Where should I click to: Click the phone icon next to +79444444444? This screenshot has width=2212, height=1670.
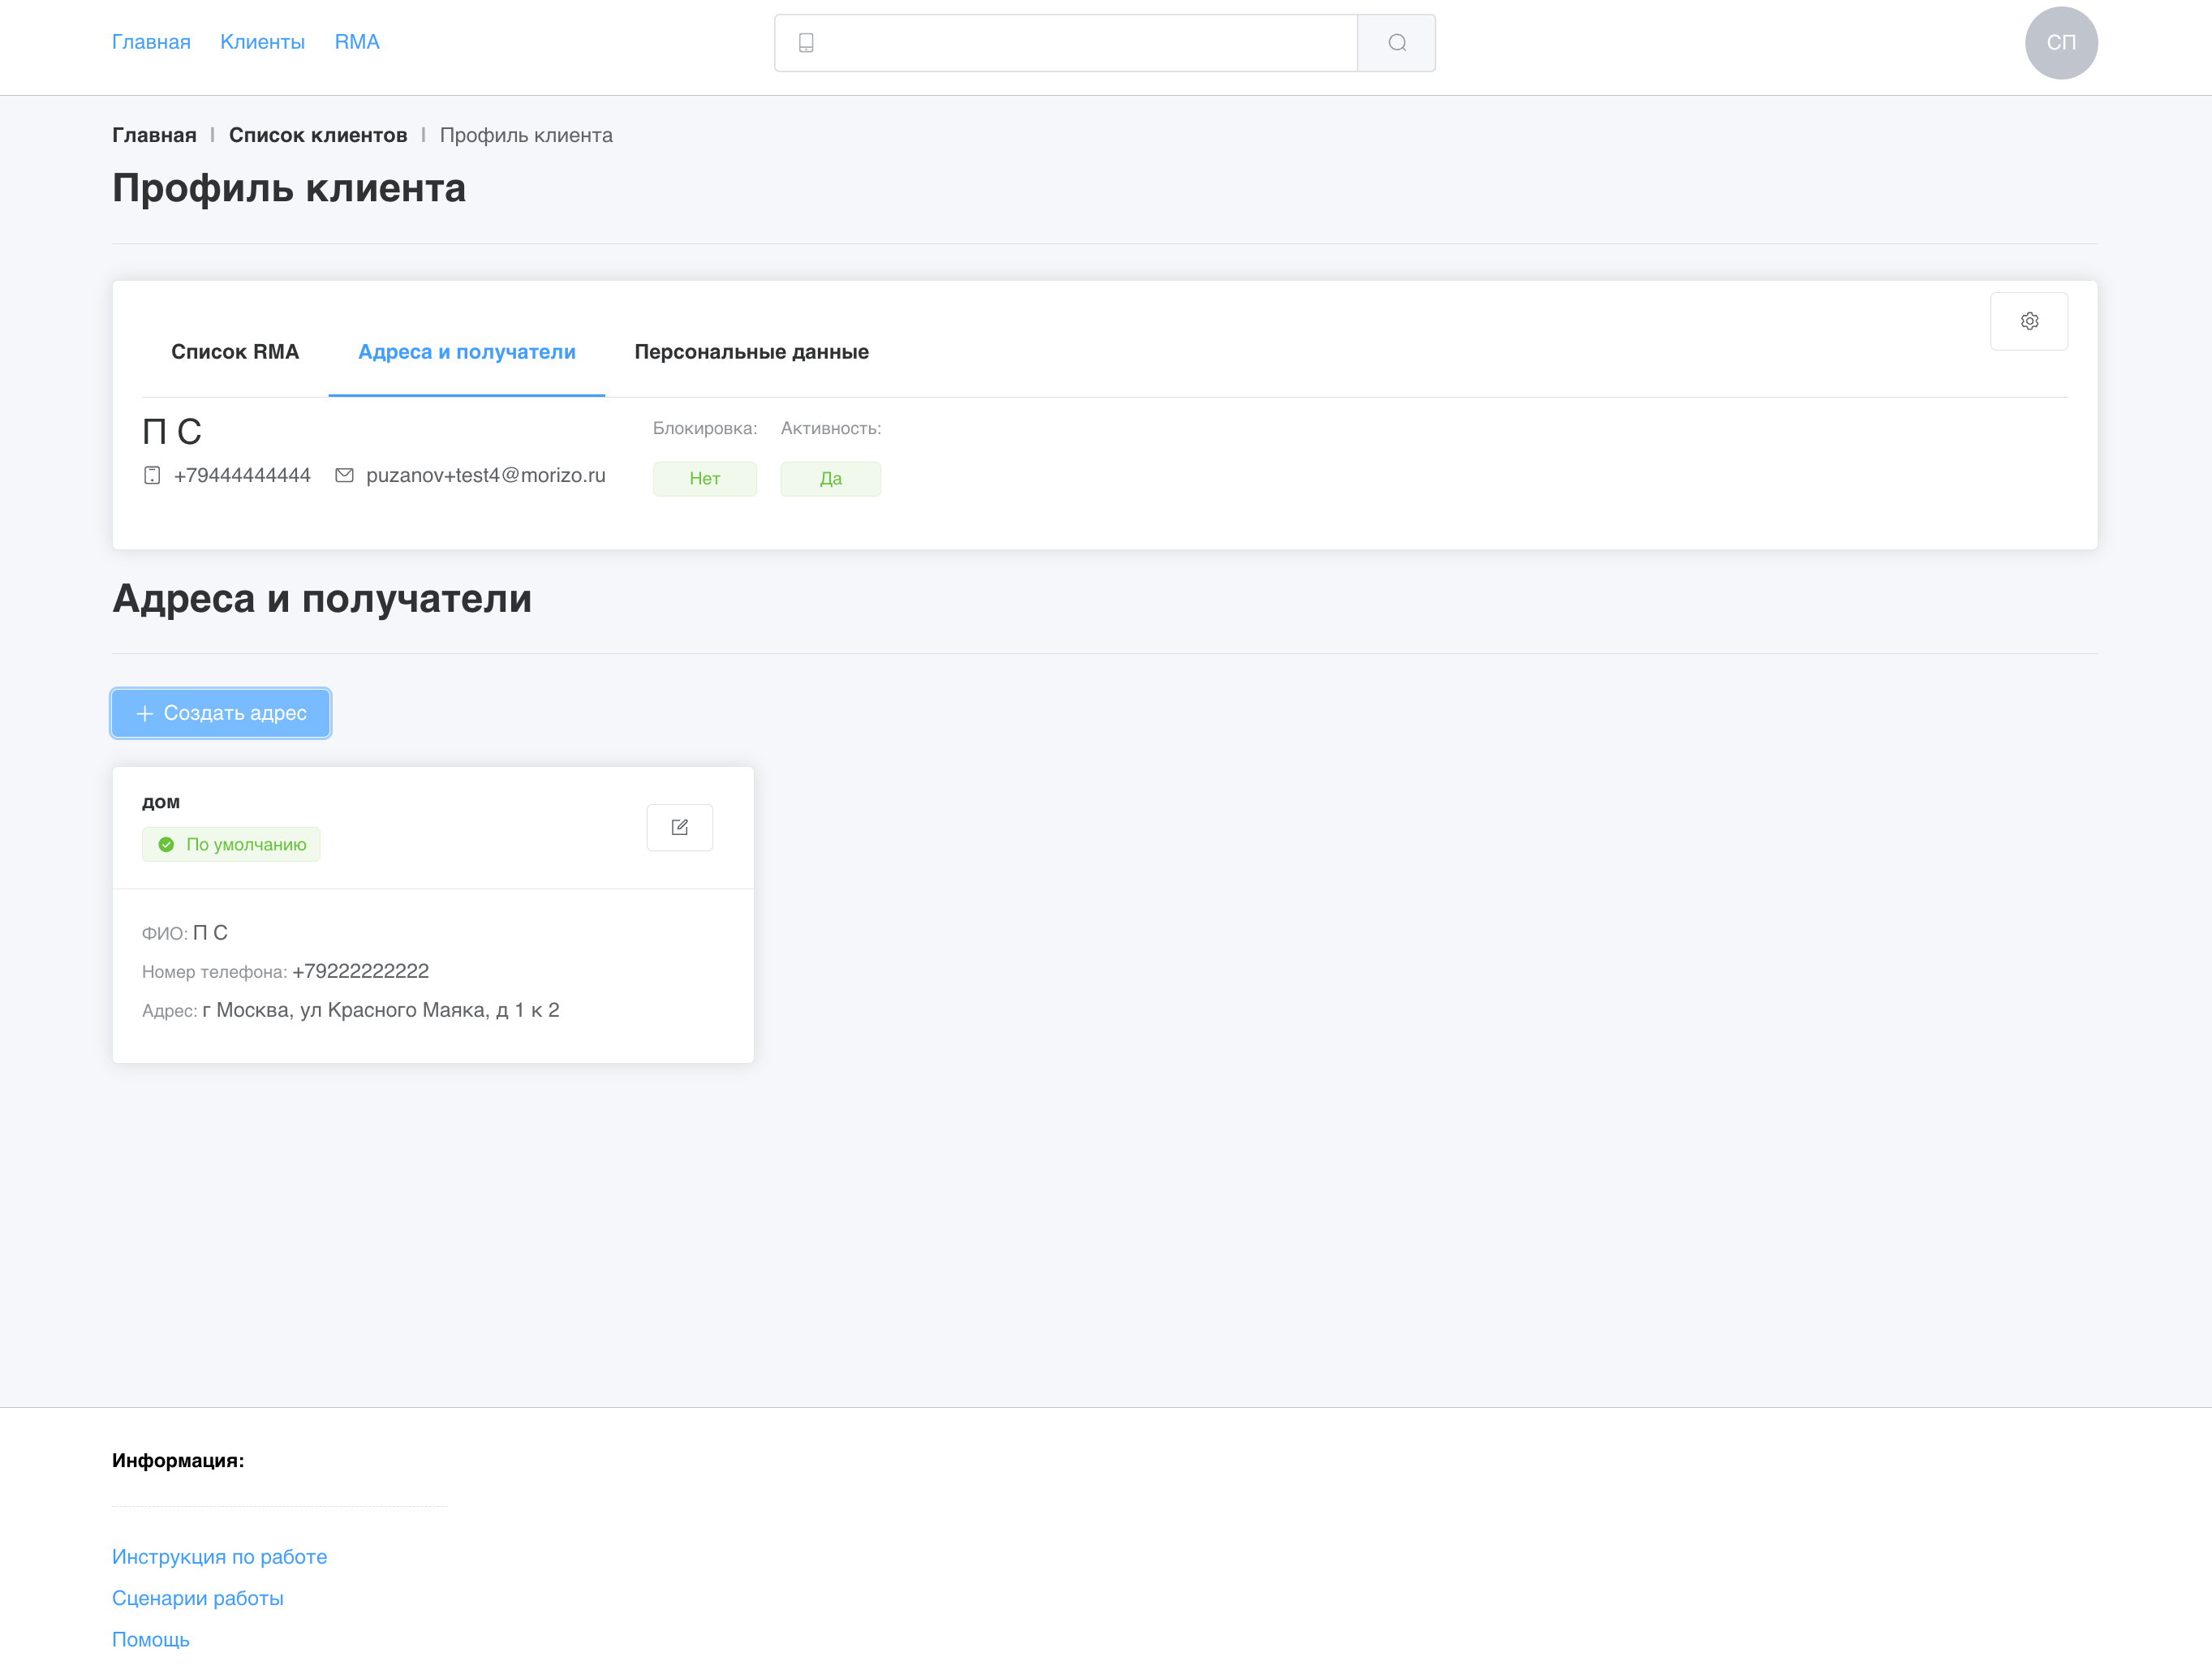click(152, 475)
